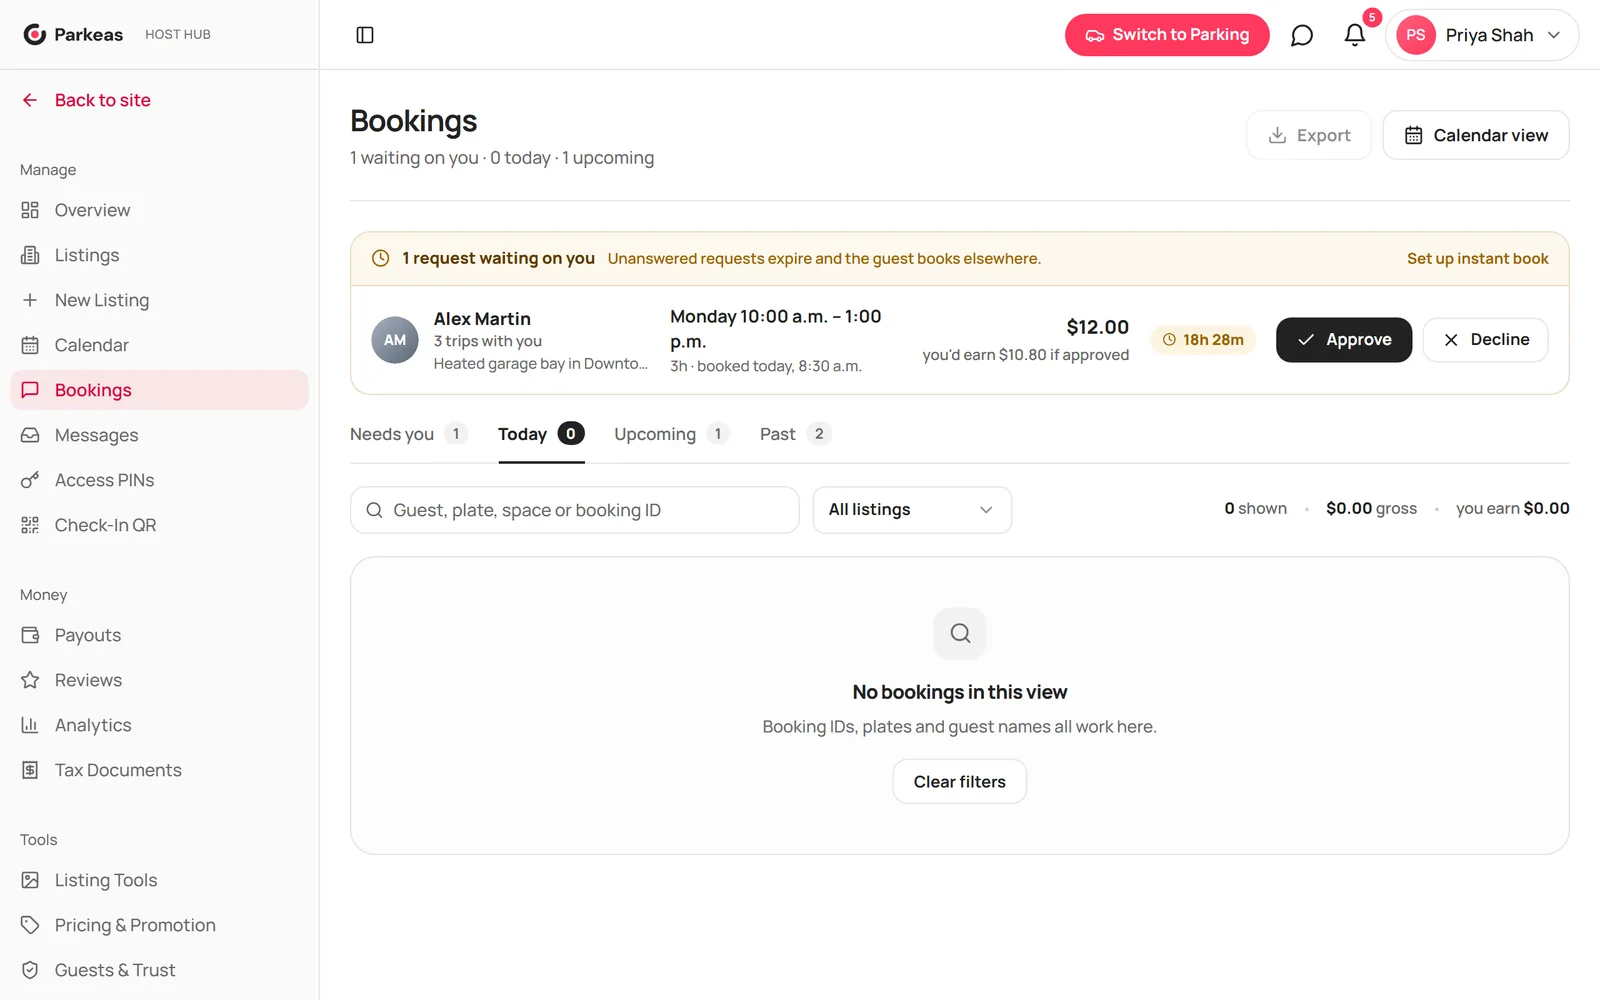Click the Parkeas logo
1600x1000 pixels.
click(x=73, y=34)
